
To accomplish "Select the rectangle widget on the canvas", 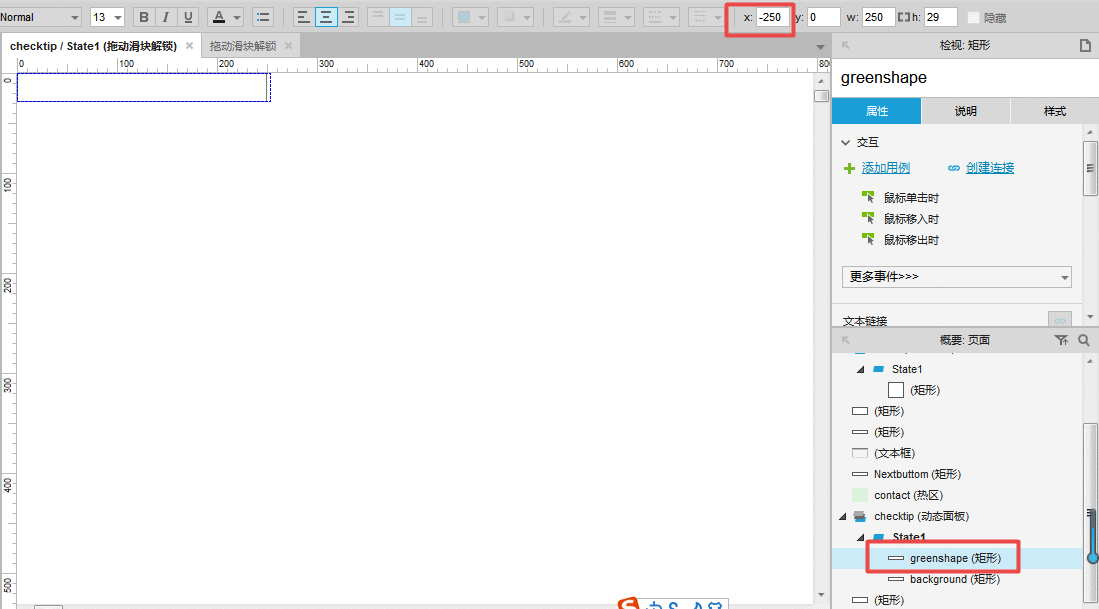I will (144, 88).
